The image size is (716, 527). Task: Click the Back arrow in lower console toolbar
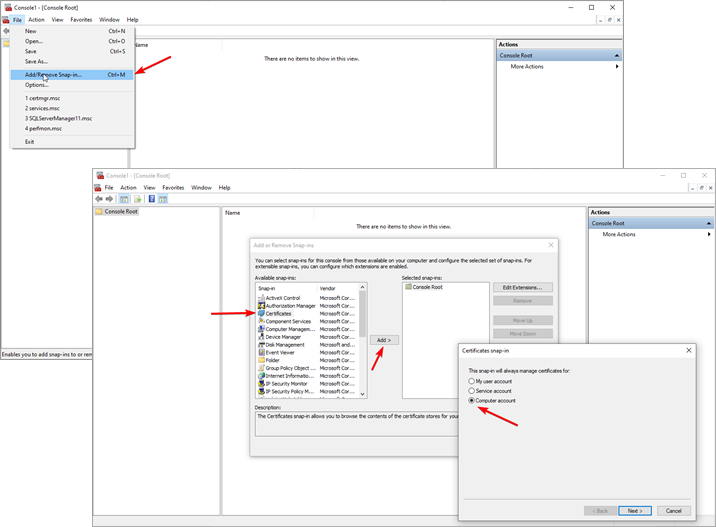click(99, 199)
